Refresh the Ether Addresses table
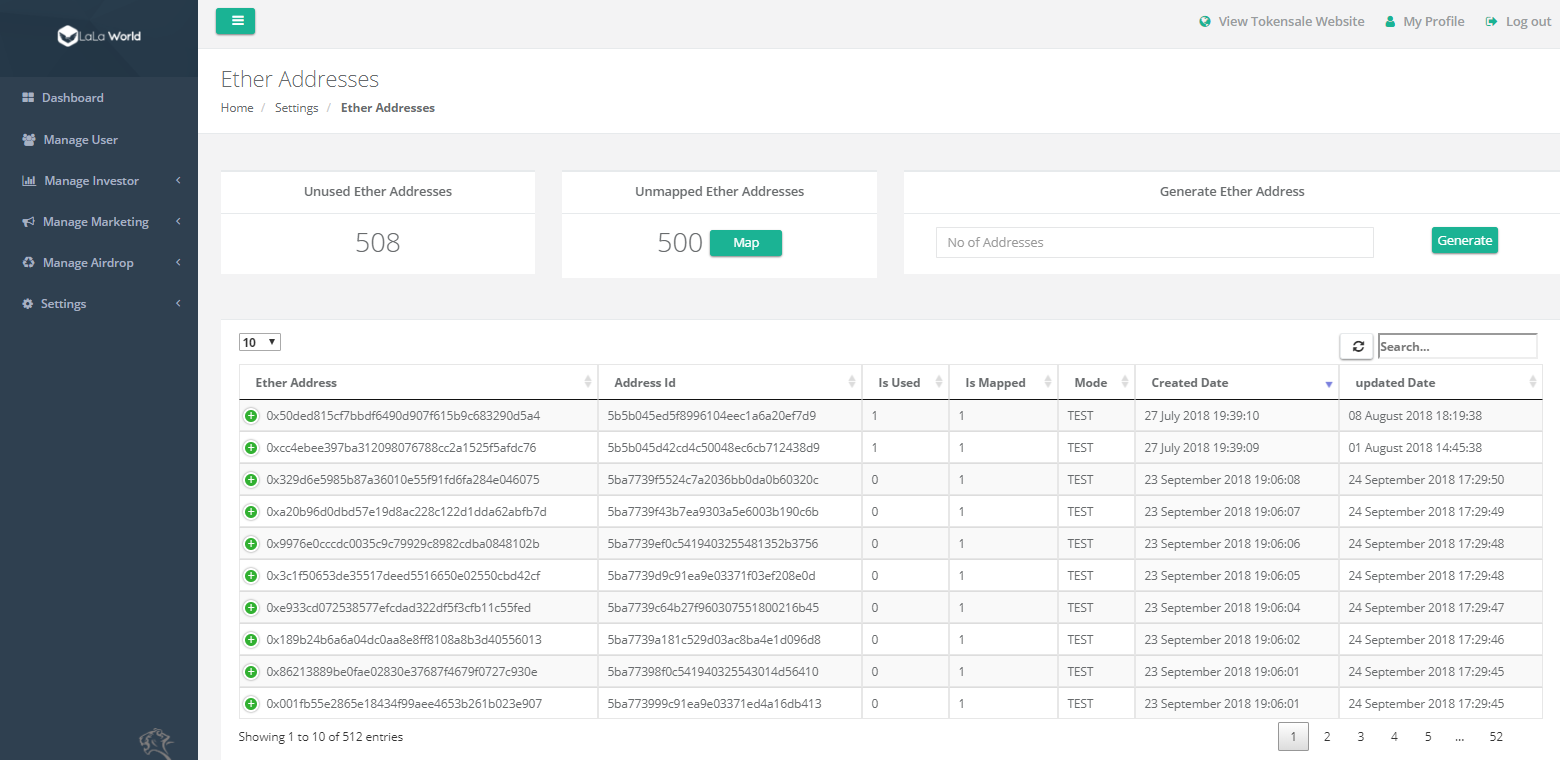Image resolution: width=1560 pixels, height=760 pixels. click(x=1357, y=345)
